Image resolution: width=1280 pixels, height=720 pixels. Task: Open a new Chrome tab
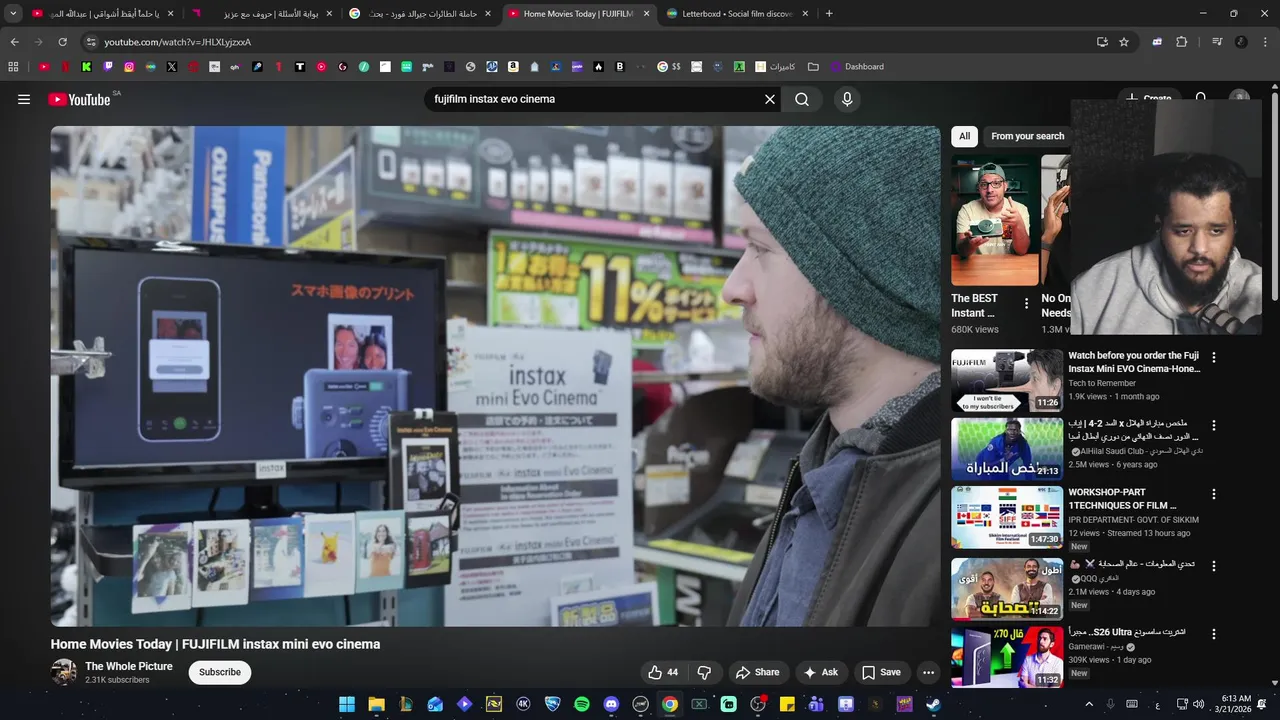(x=829, y=14)
